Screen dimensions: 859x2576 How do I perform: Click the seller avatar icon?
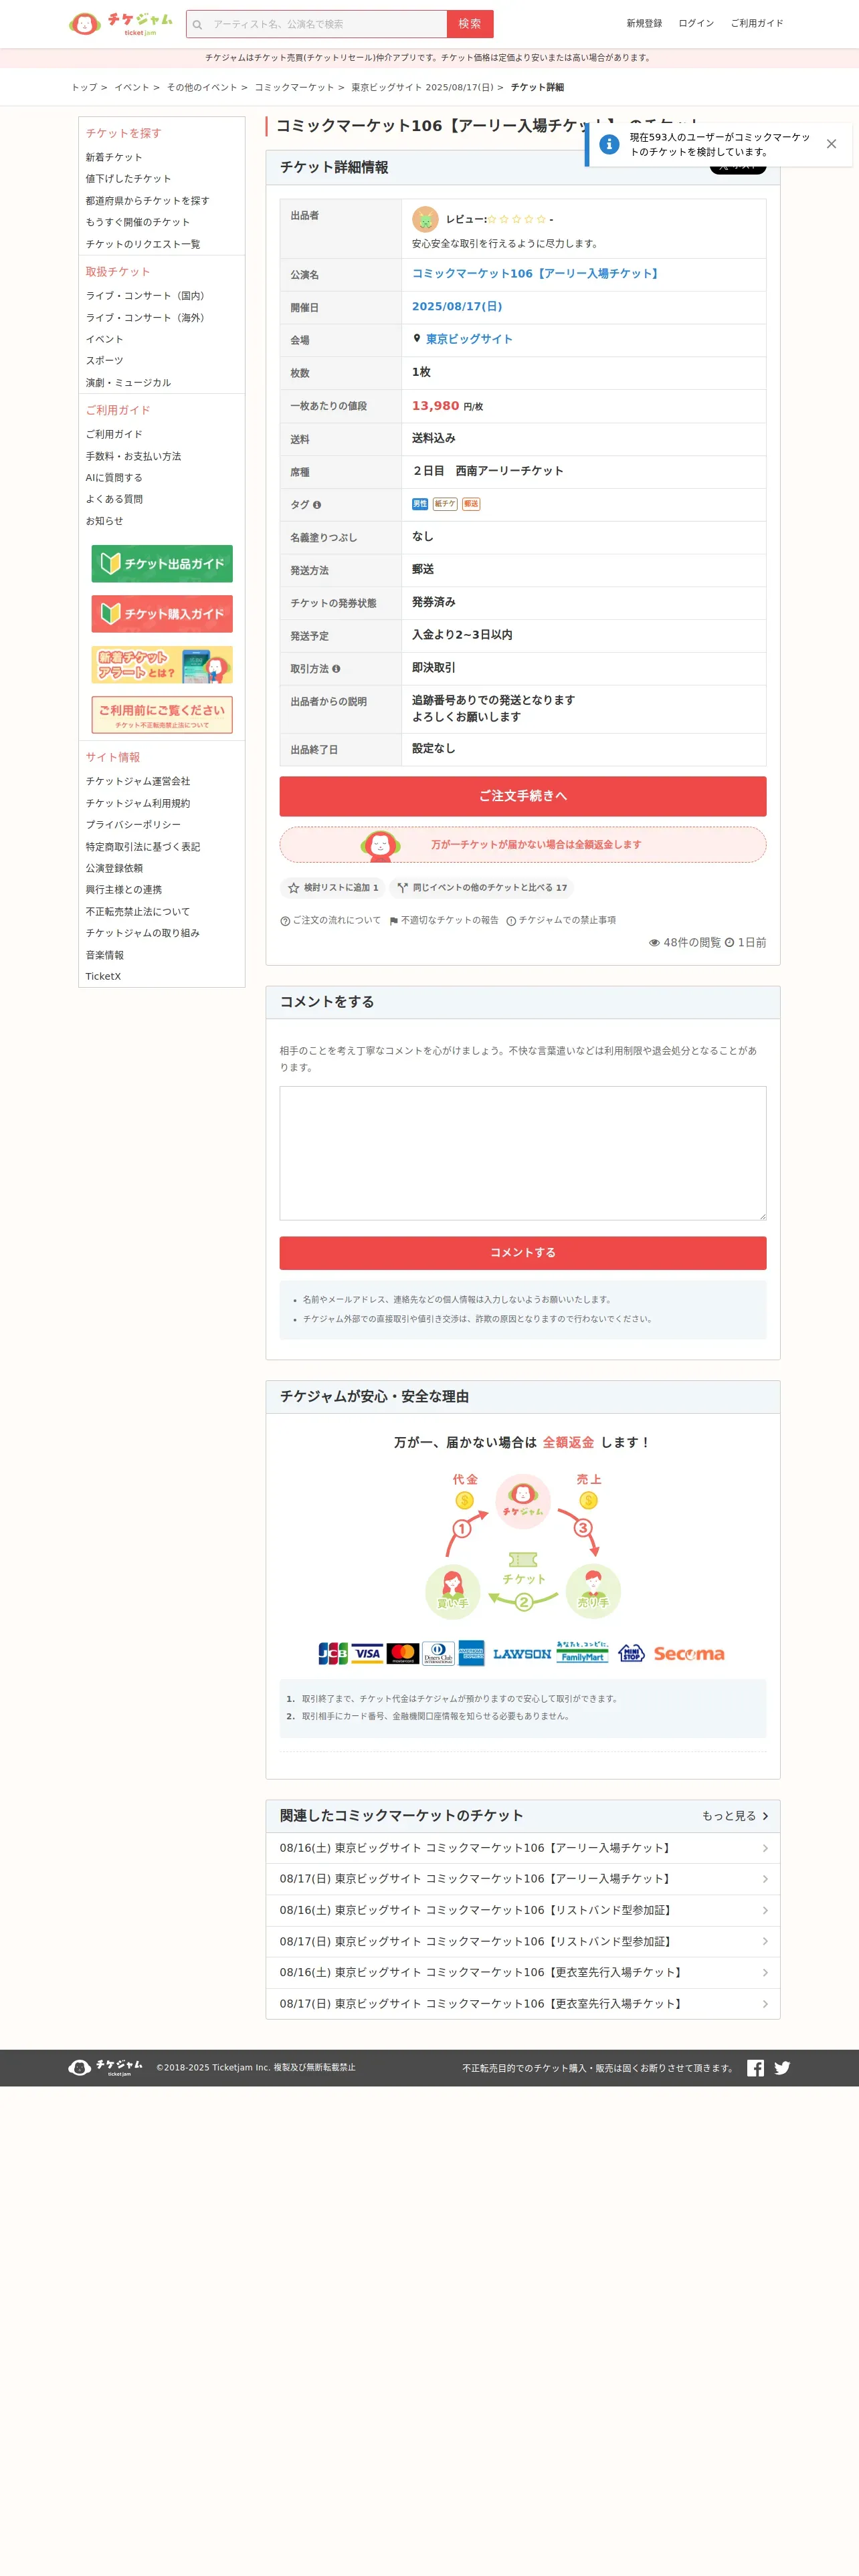pos(425,219)
